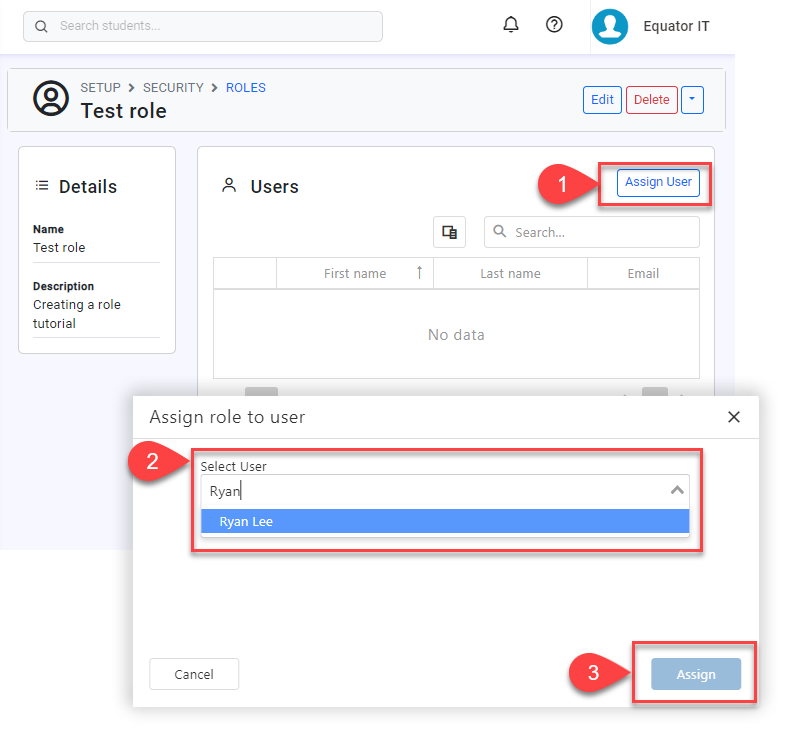Click the column chooser icon

(449, 232)
